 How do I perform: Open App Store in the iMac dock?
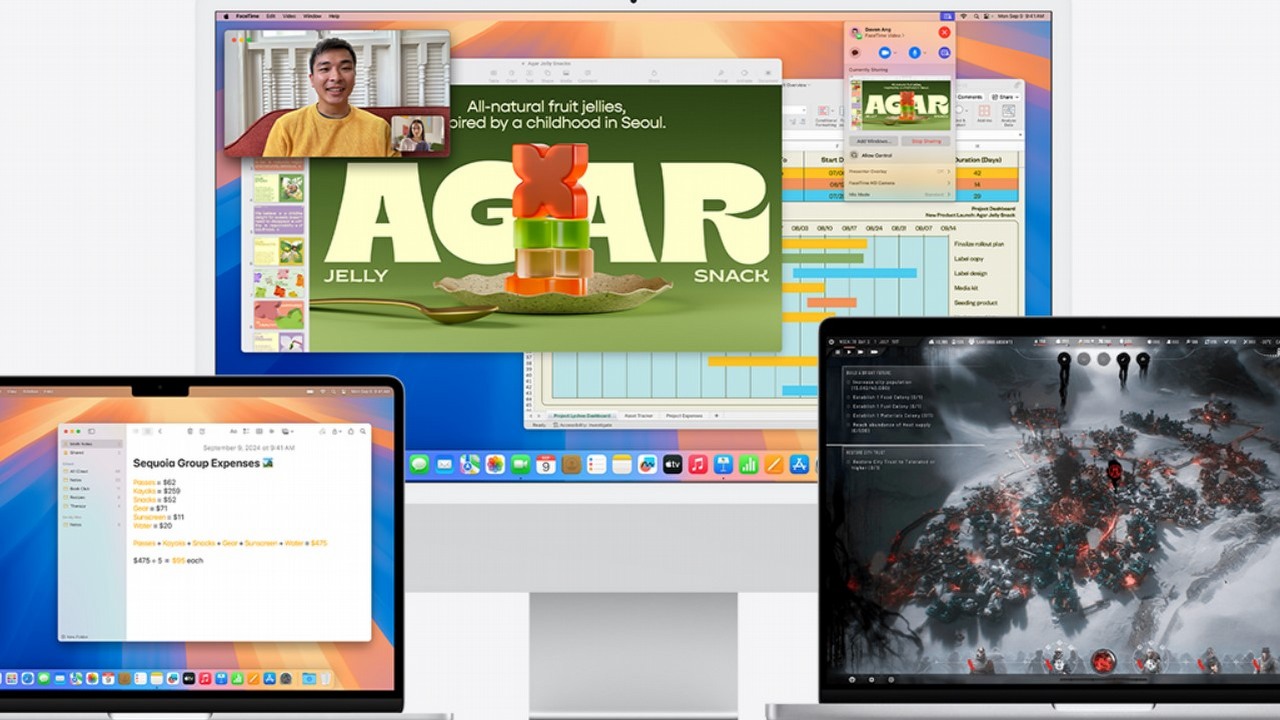799,464
